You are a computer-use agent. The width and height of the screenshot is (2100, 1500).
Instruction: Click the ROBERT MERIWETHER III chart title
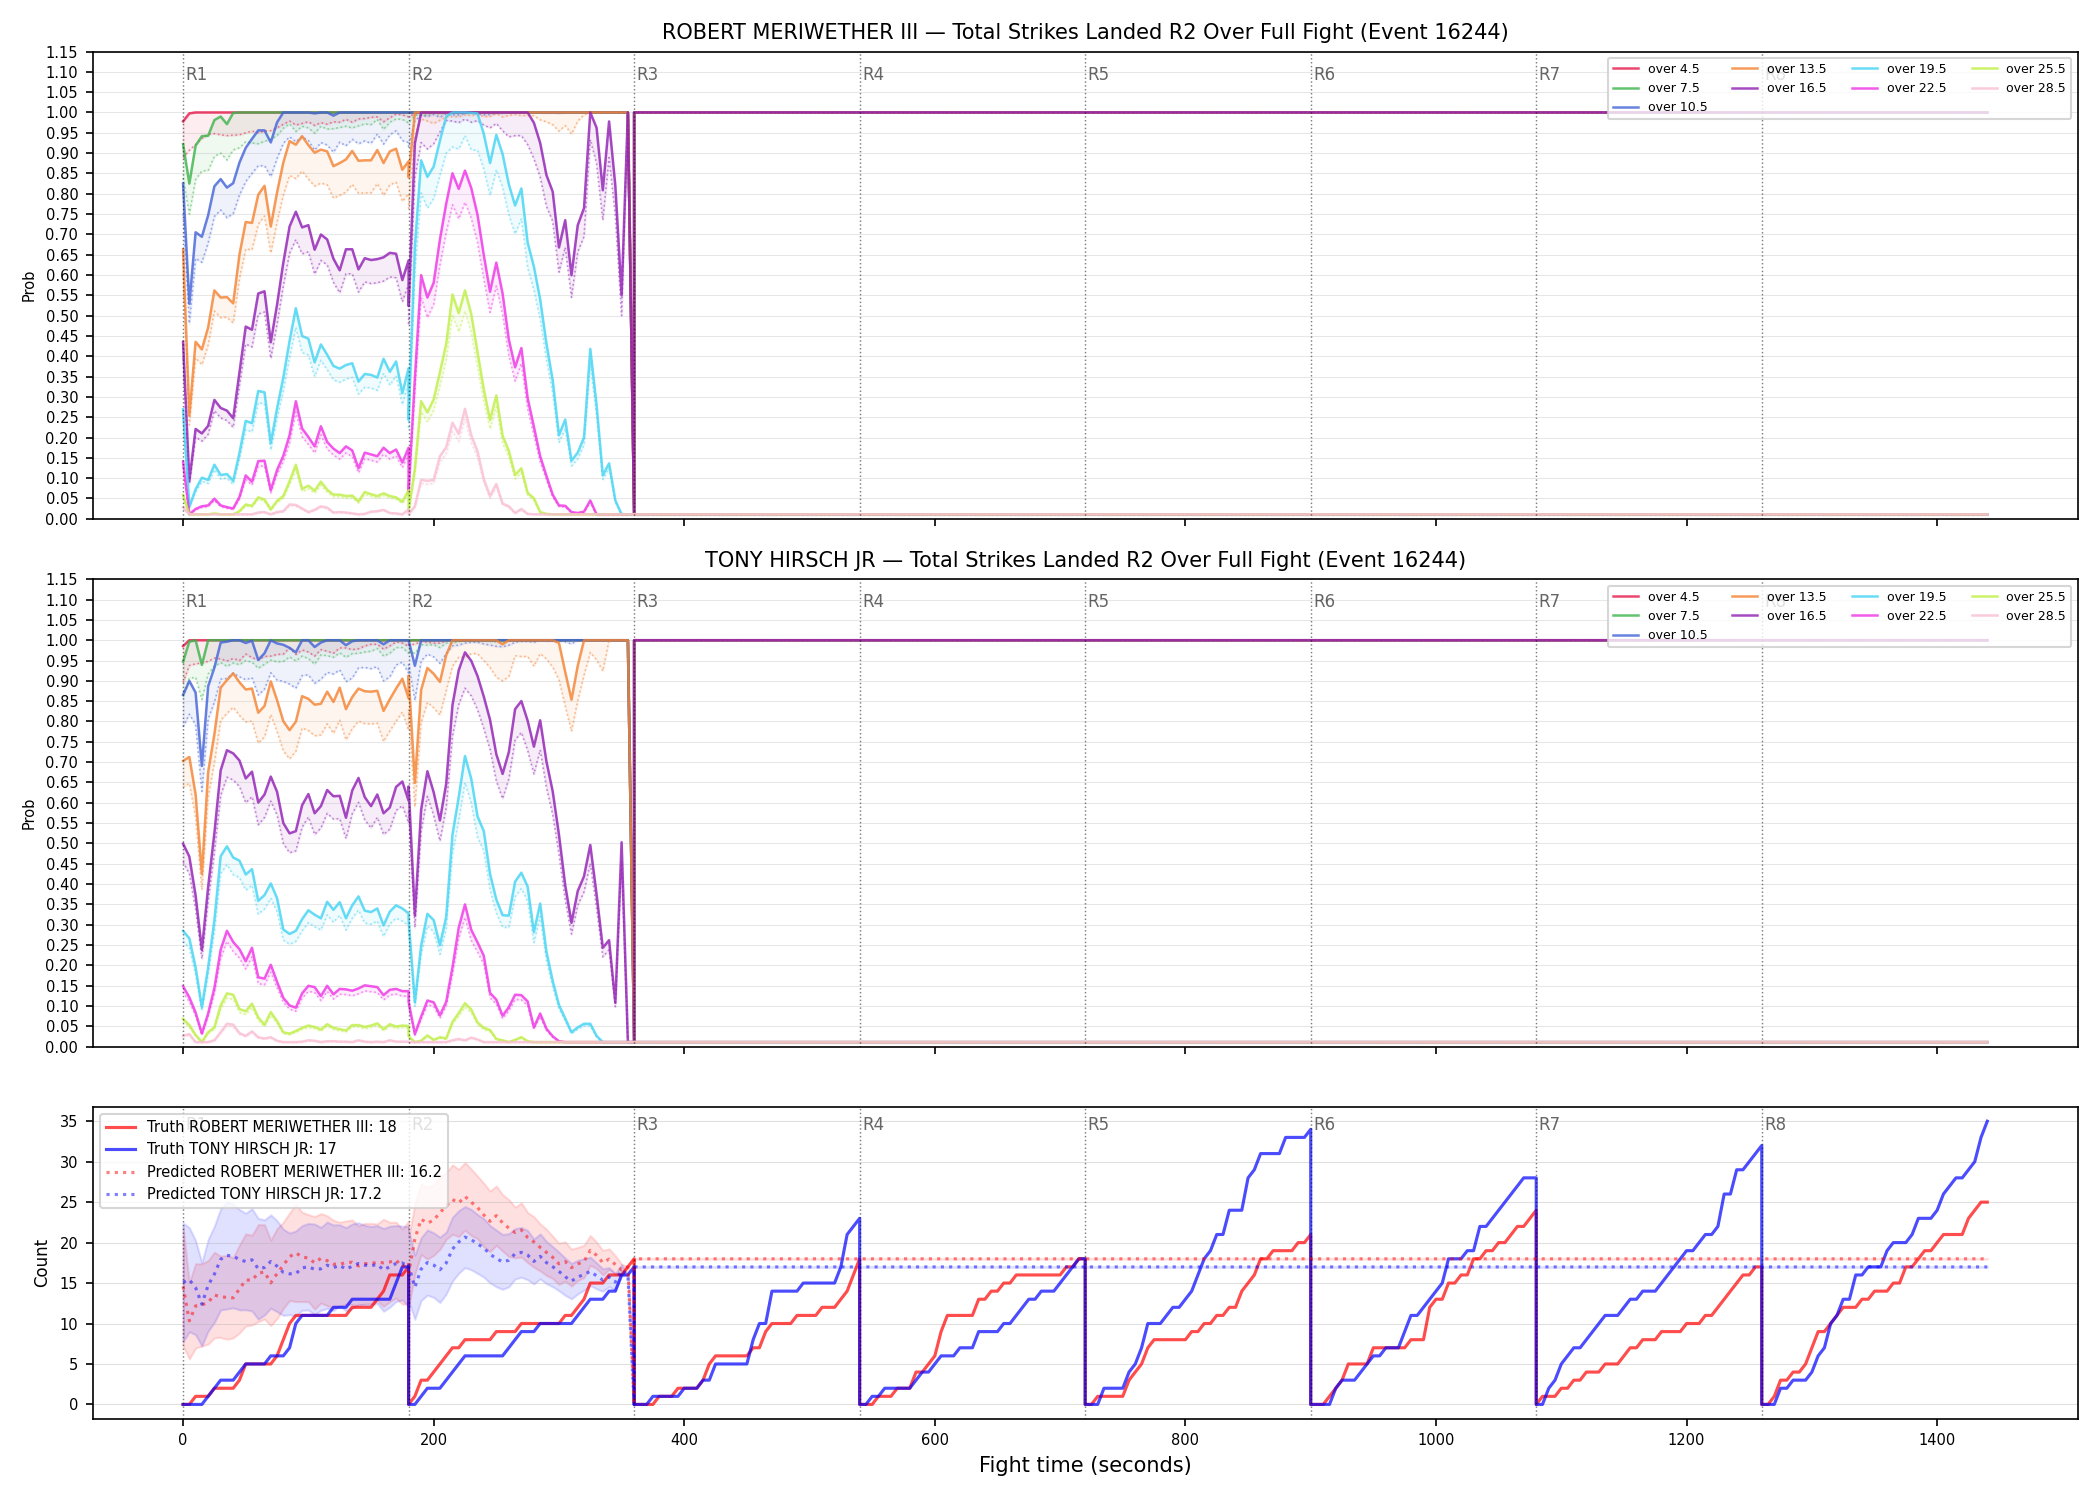click(1085, 32)
